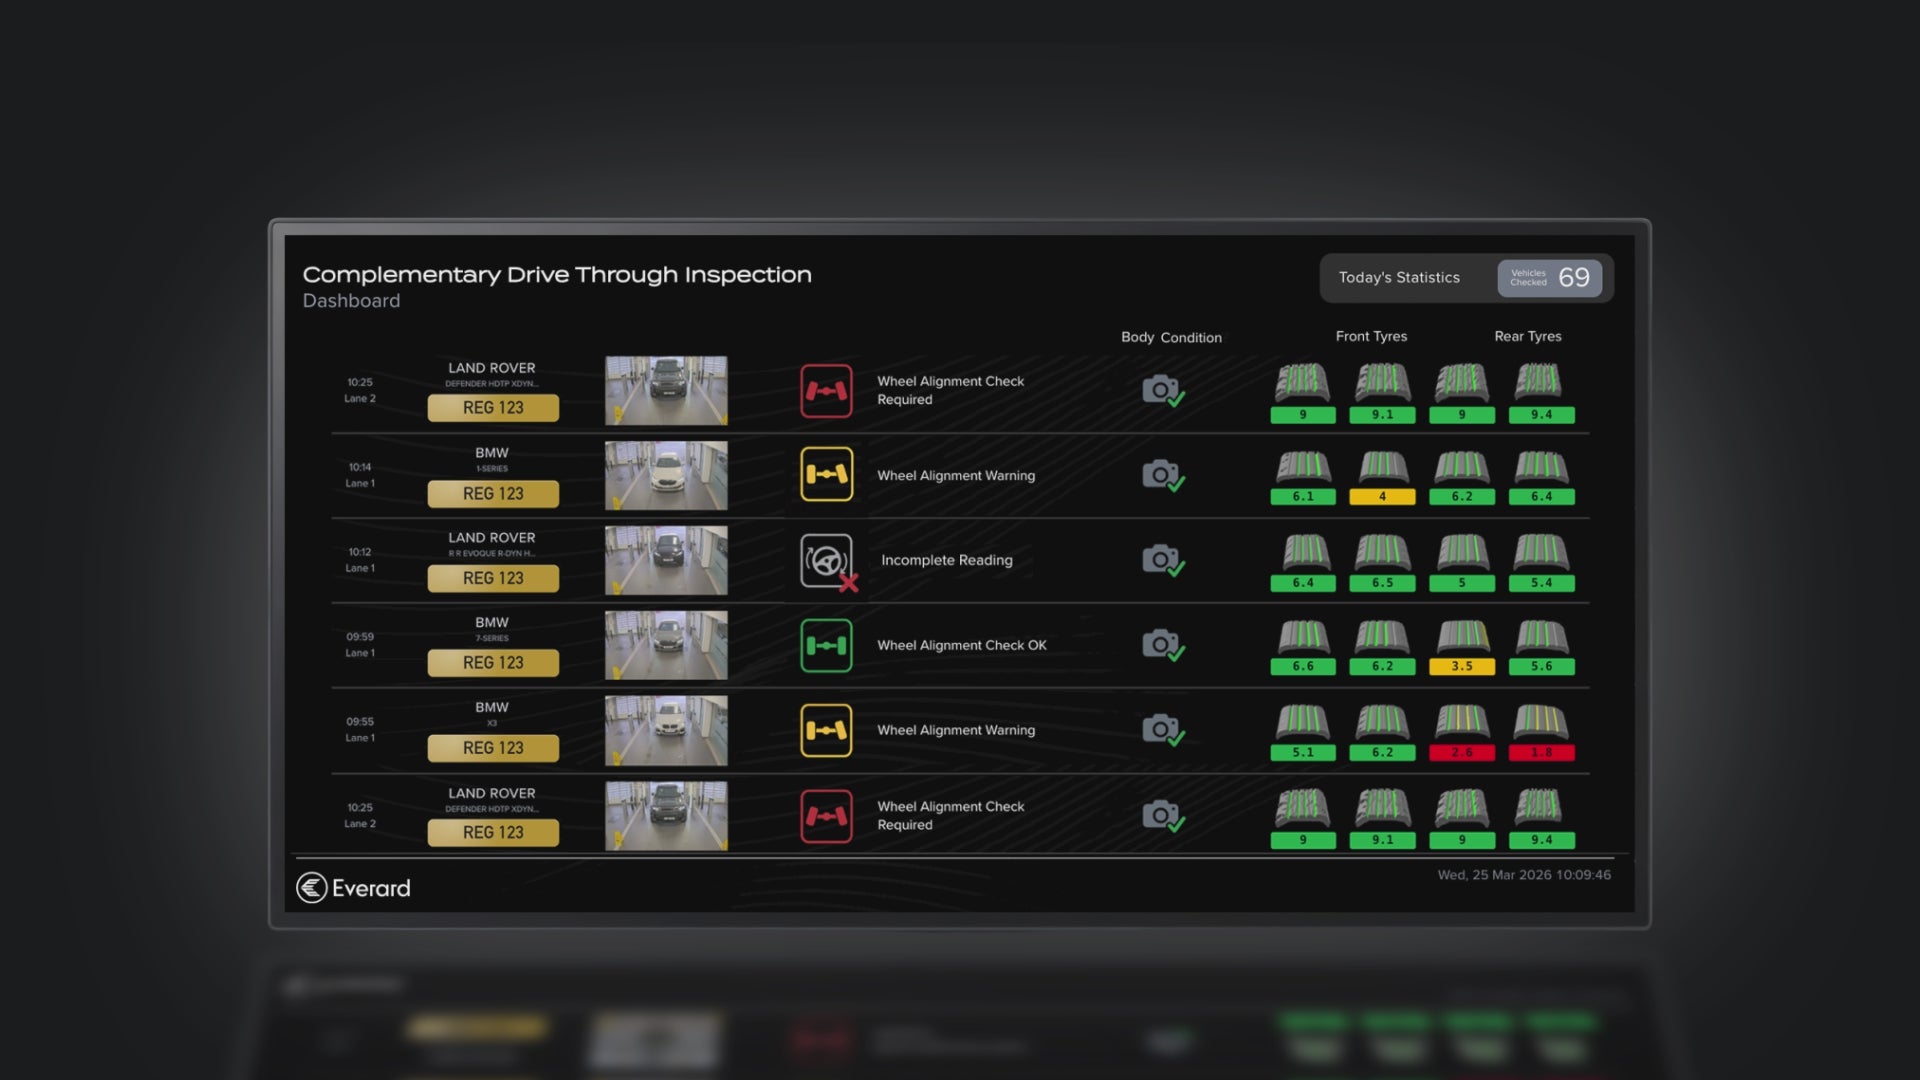The height and width of the screenshot is (1080, 1920).
Task: Click the Complementary Drive Through Inspection title
Action: pyautogui.click(x=557, y=275)
